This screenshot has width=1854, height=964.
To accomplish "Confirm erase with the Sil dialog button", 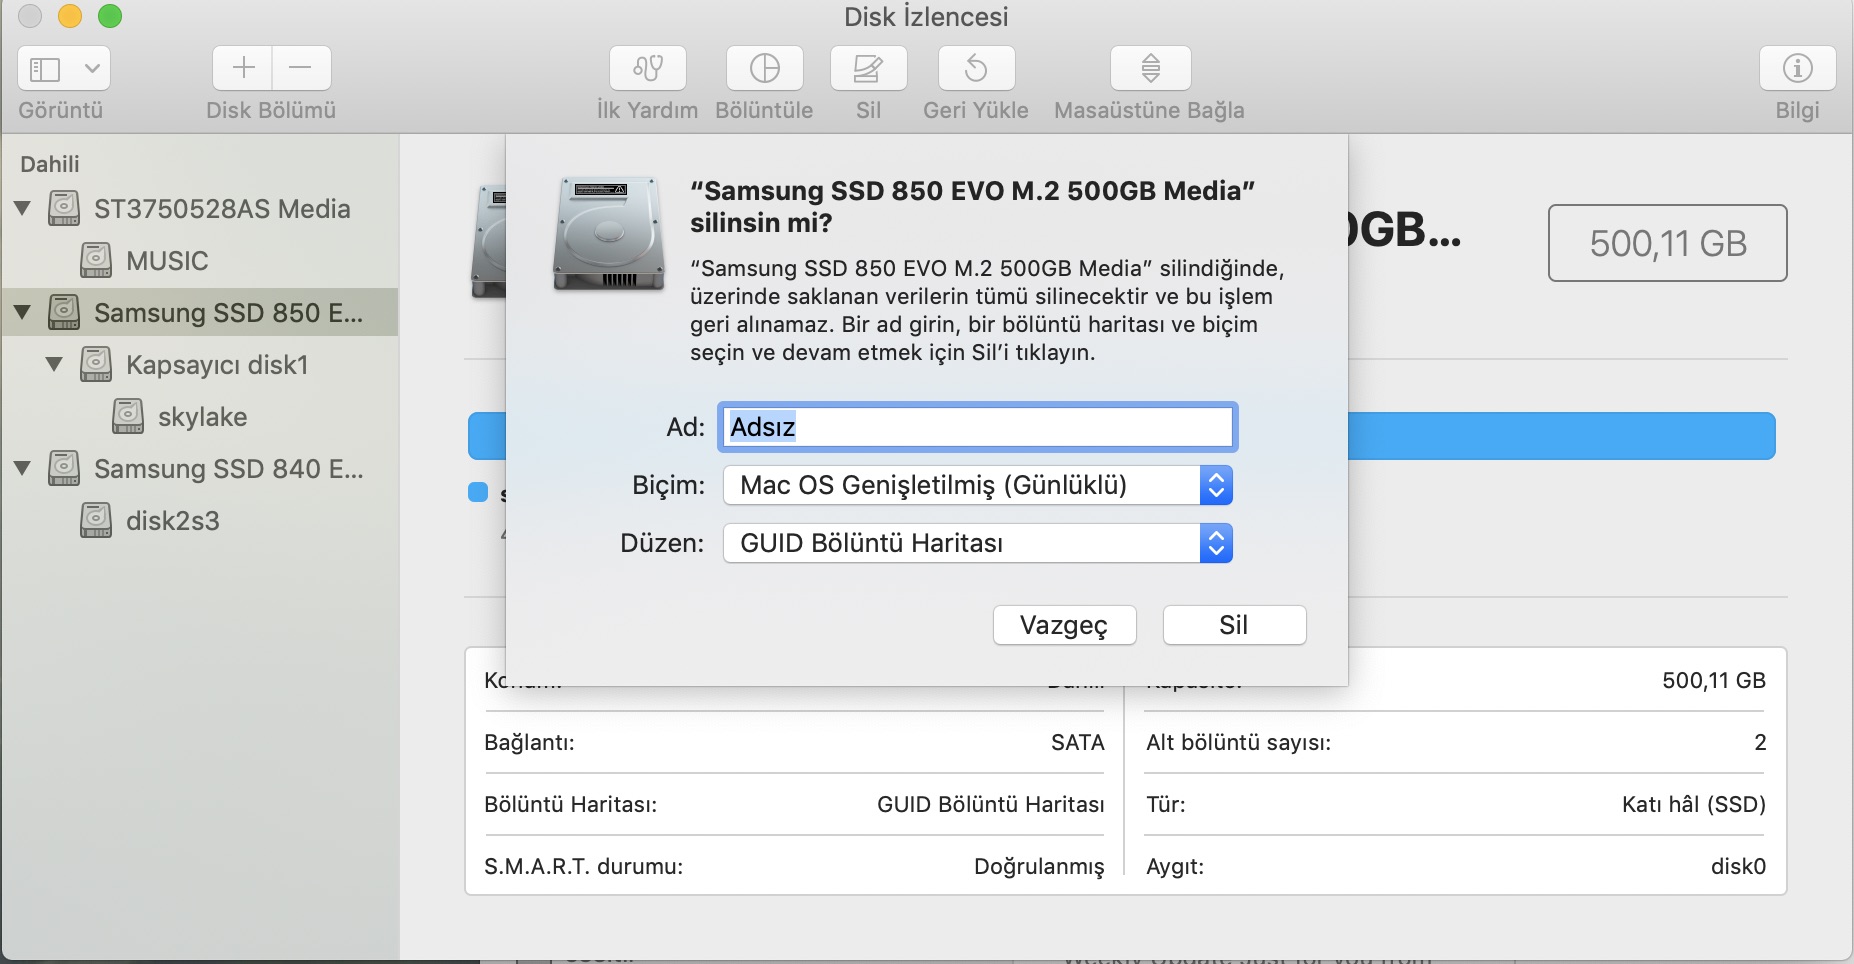I will tap(1234, 626).
